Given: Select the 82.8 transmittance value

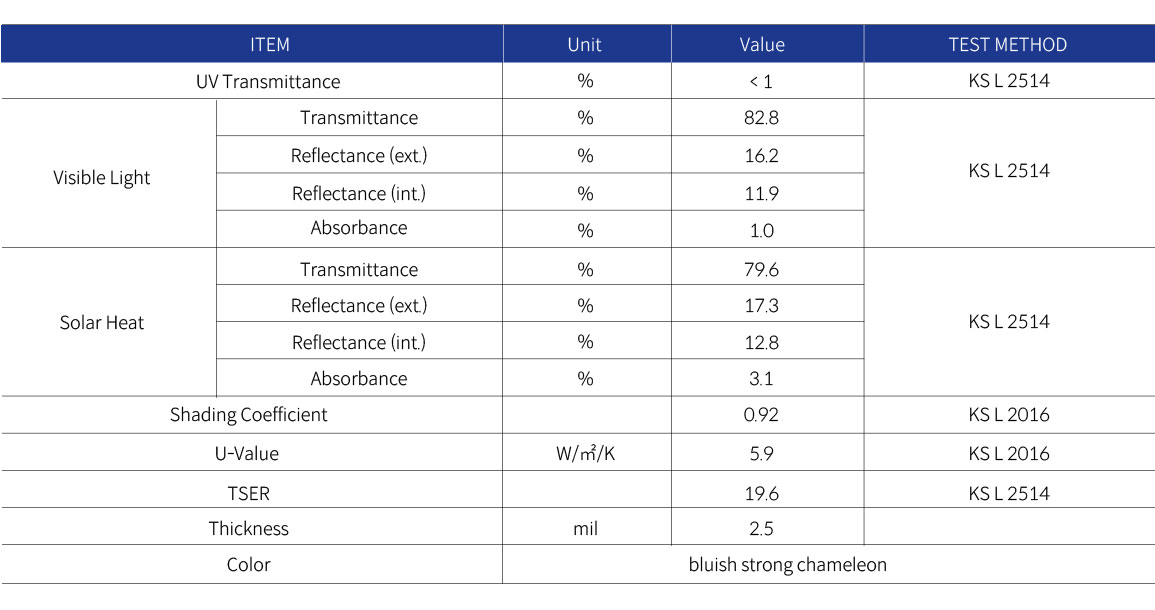Looking at the screenshot, I should click(x=762, y=118).
